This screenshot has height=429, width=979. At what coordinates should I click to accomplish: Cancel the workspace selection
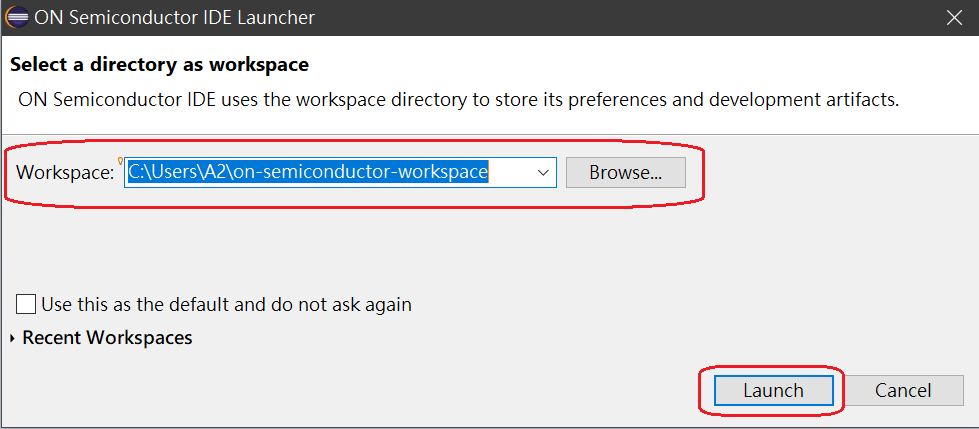(903, 390)
